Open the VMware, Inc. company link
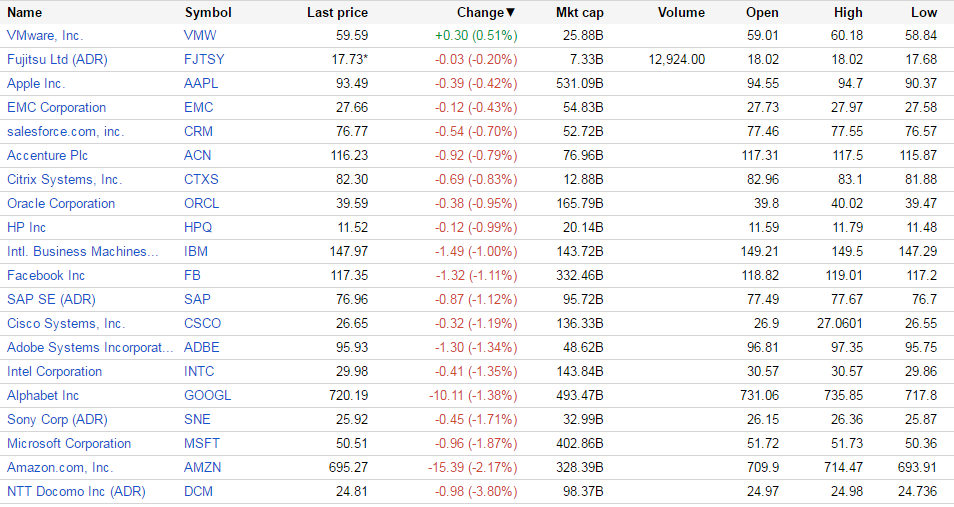This screenshot has width=954, height=507. [45, 35]
